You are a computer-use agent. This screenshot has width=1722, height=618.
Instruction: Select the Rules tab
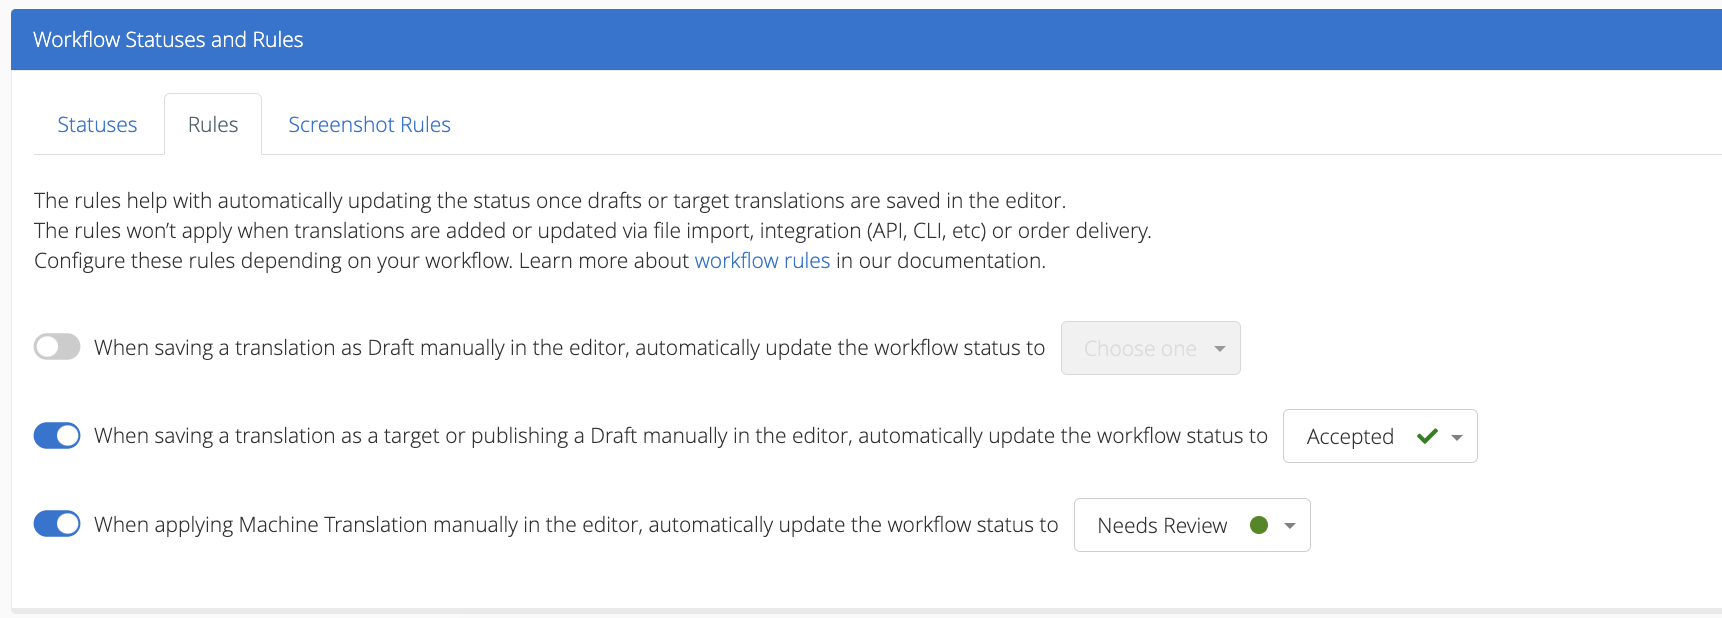[213, 124]
